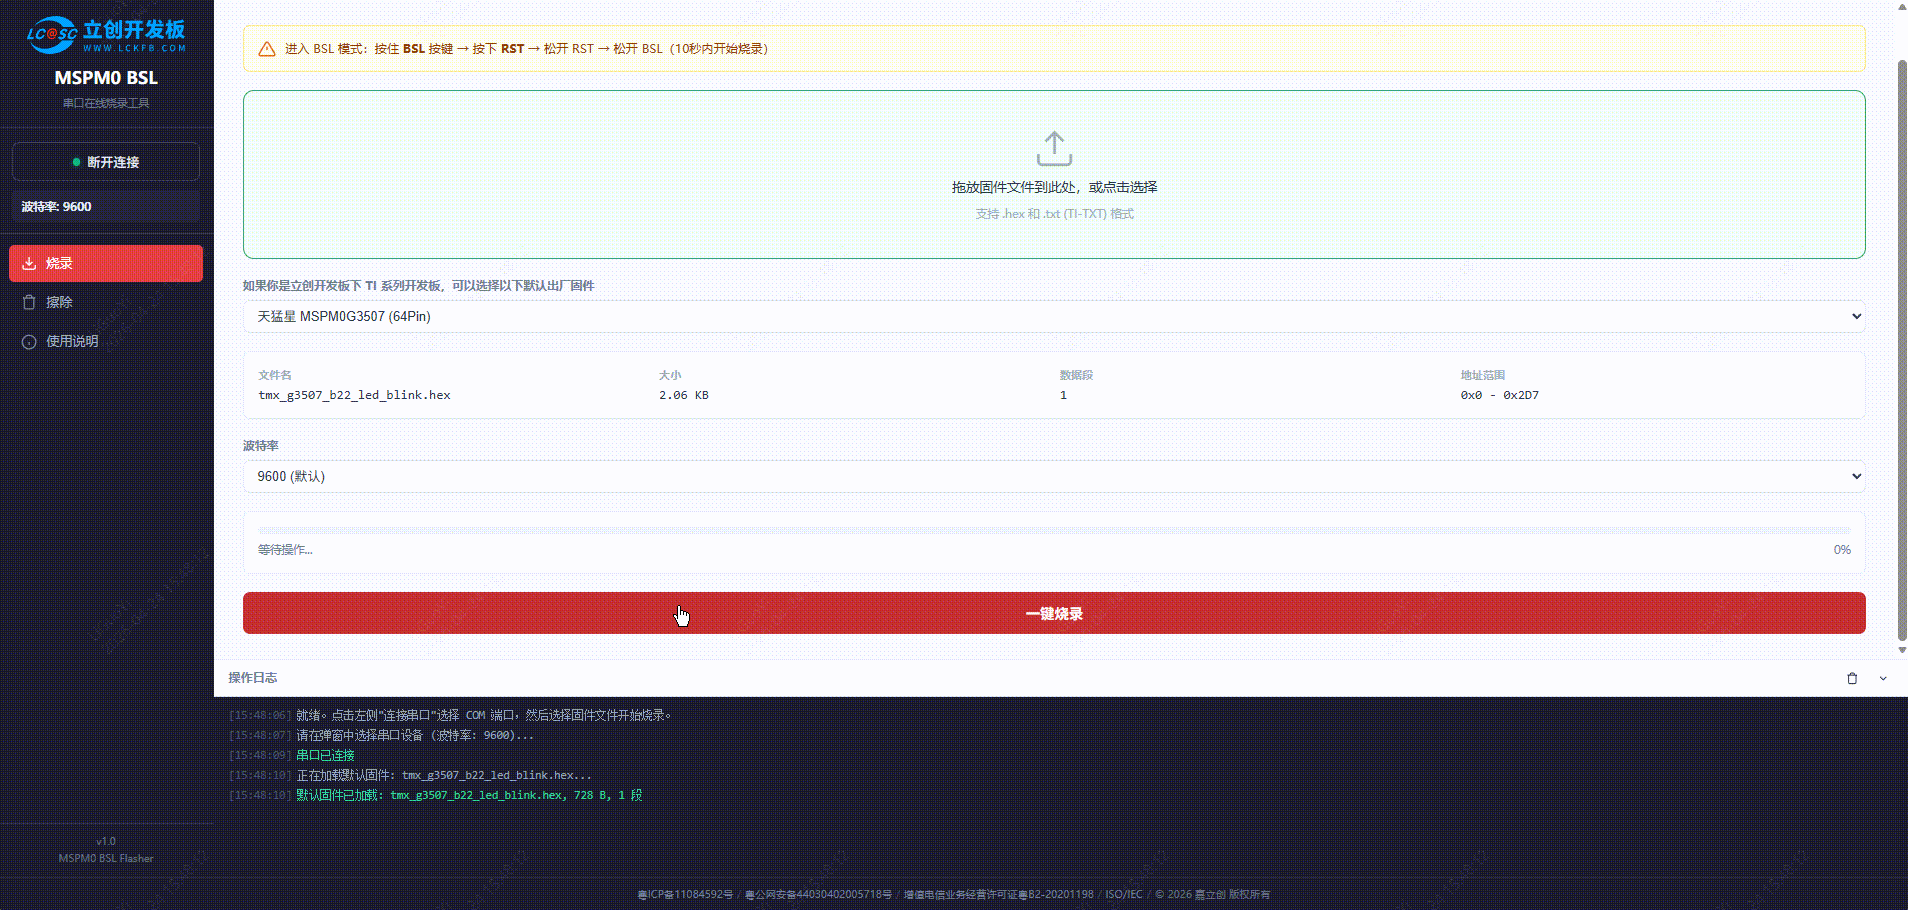
Task: Open the default firmware board dropdown
Action: (x=1054, y=316)
